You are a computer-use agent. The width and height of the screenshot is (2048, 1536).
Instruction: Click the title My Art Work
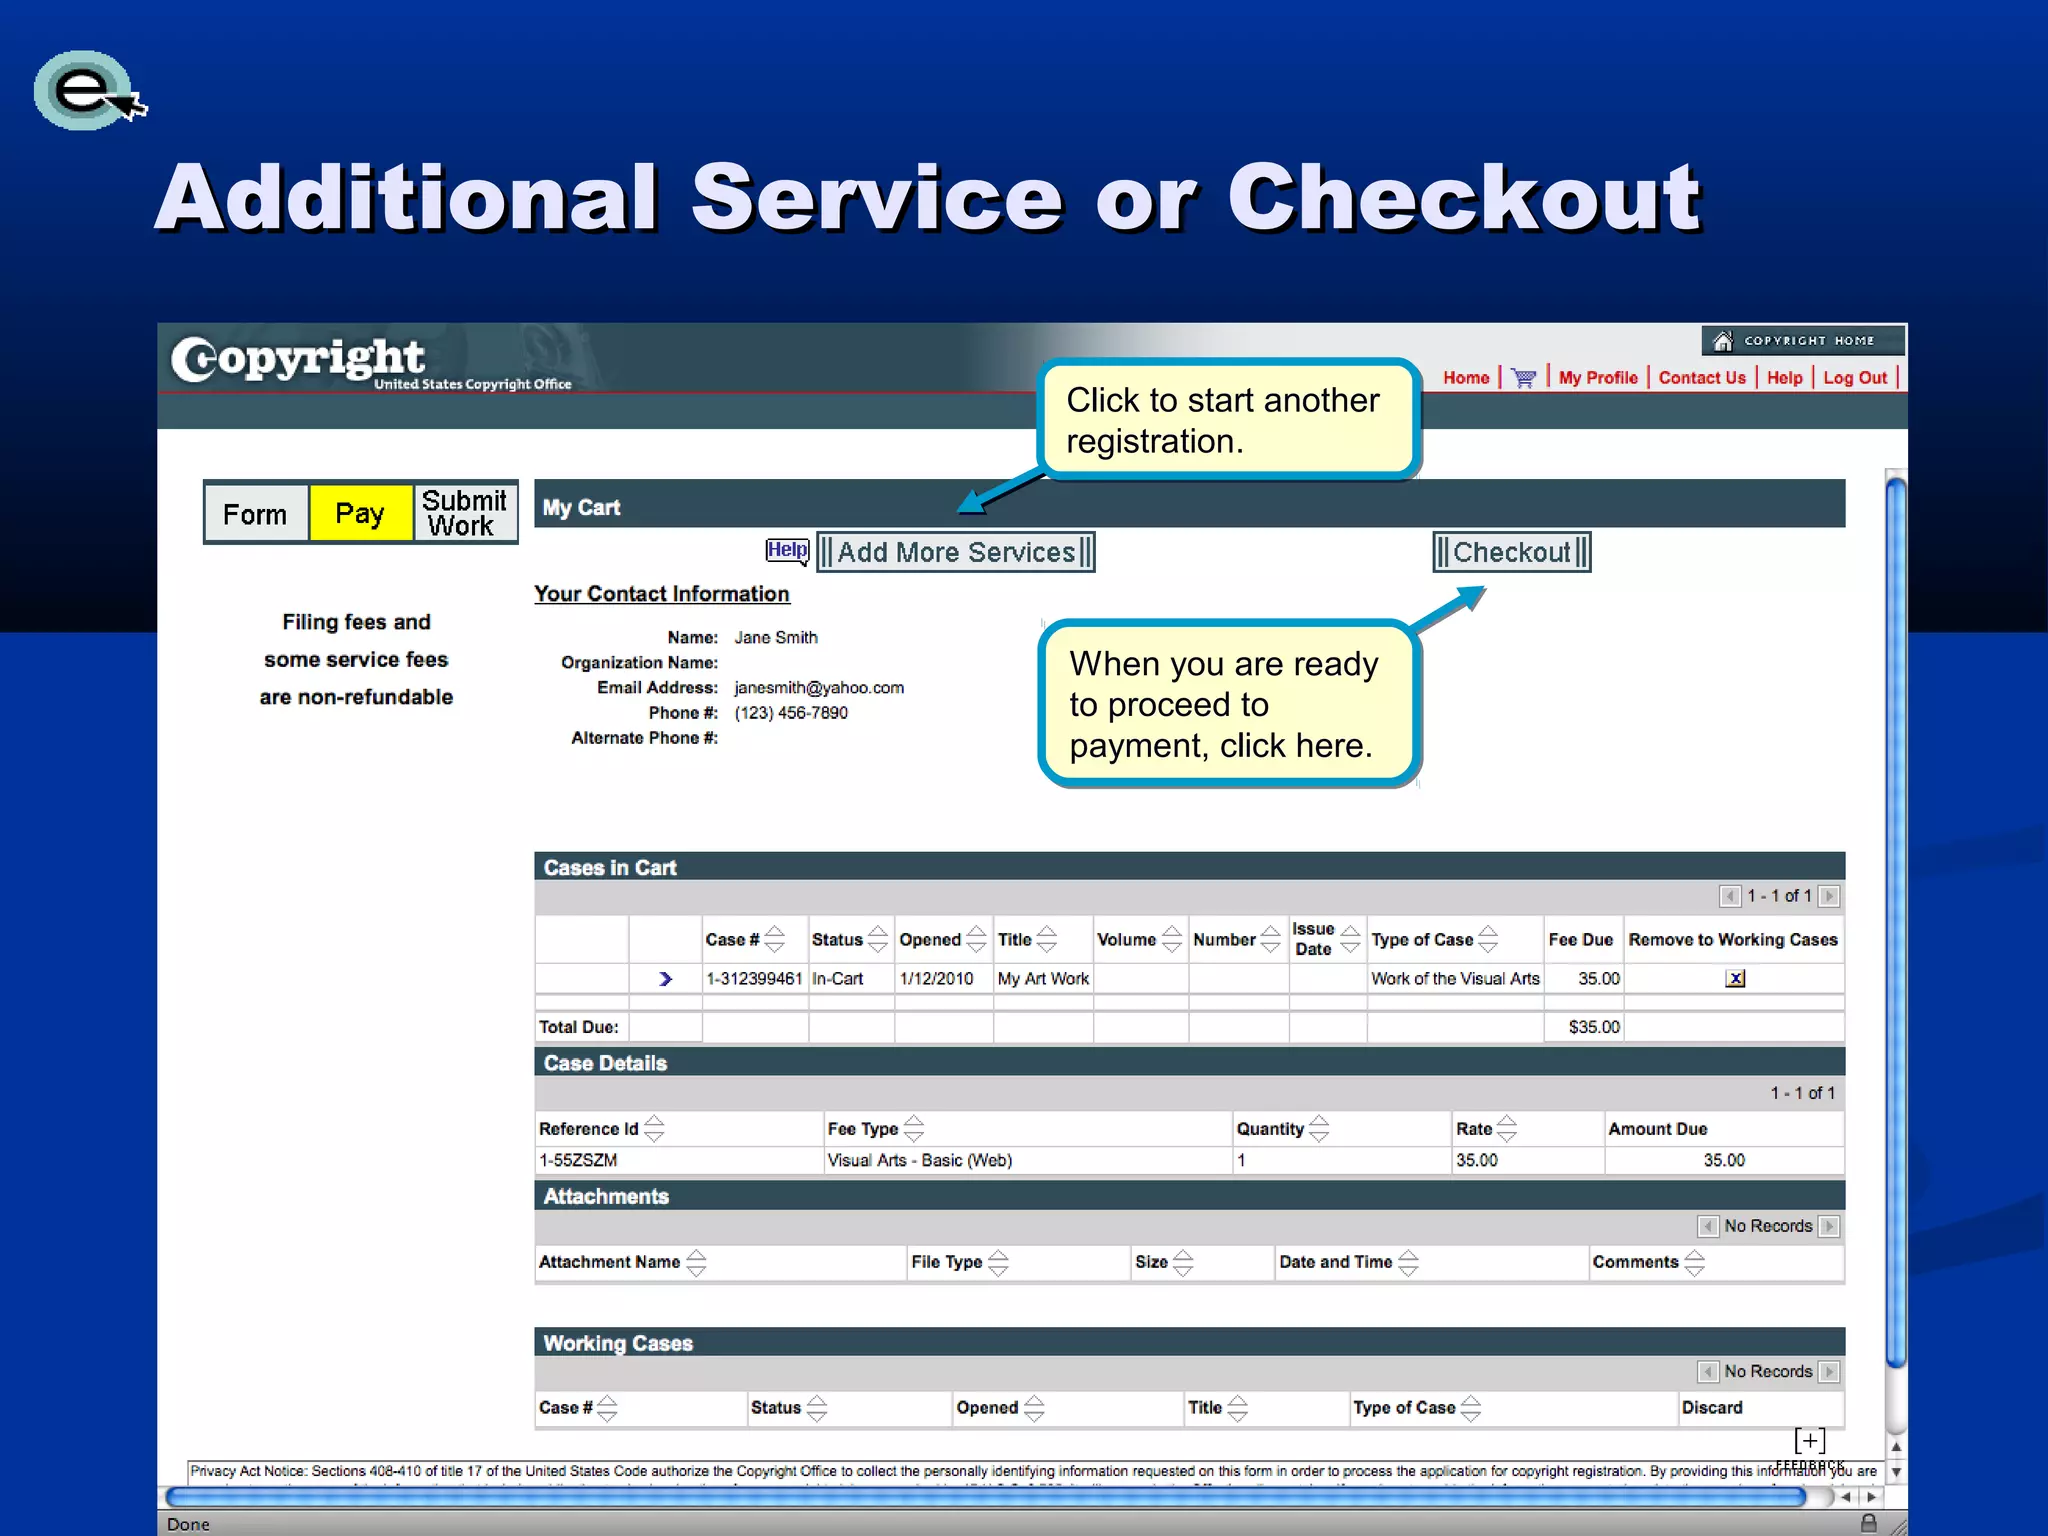pos(1043,979)
